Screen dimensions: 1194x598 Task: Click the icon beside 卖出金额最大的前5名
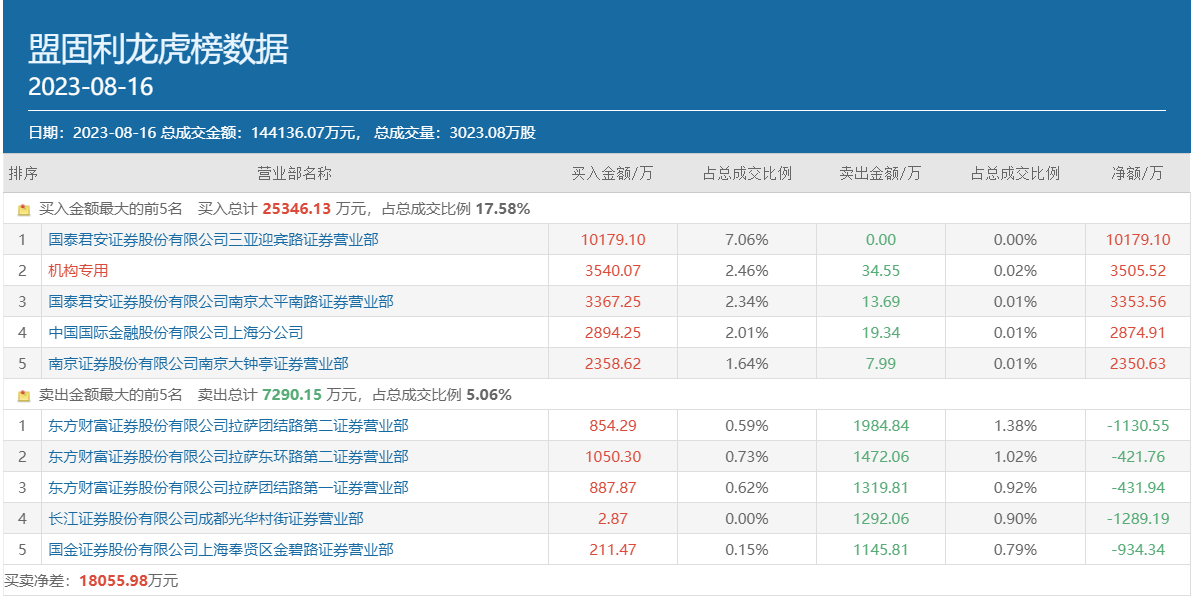click(24, 396)
